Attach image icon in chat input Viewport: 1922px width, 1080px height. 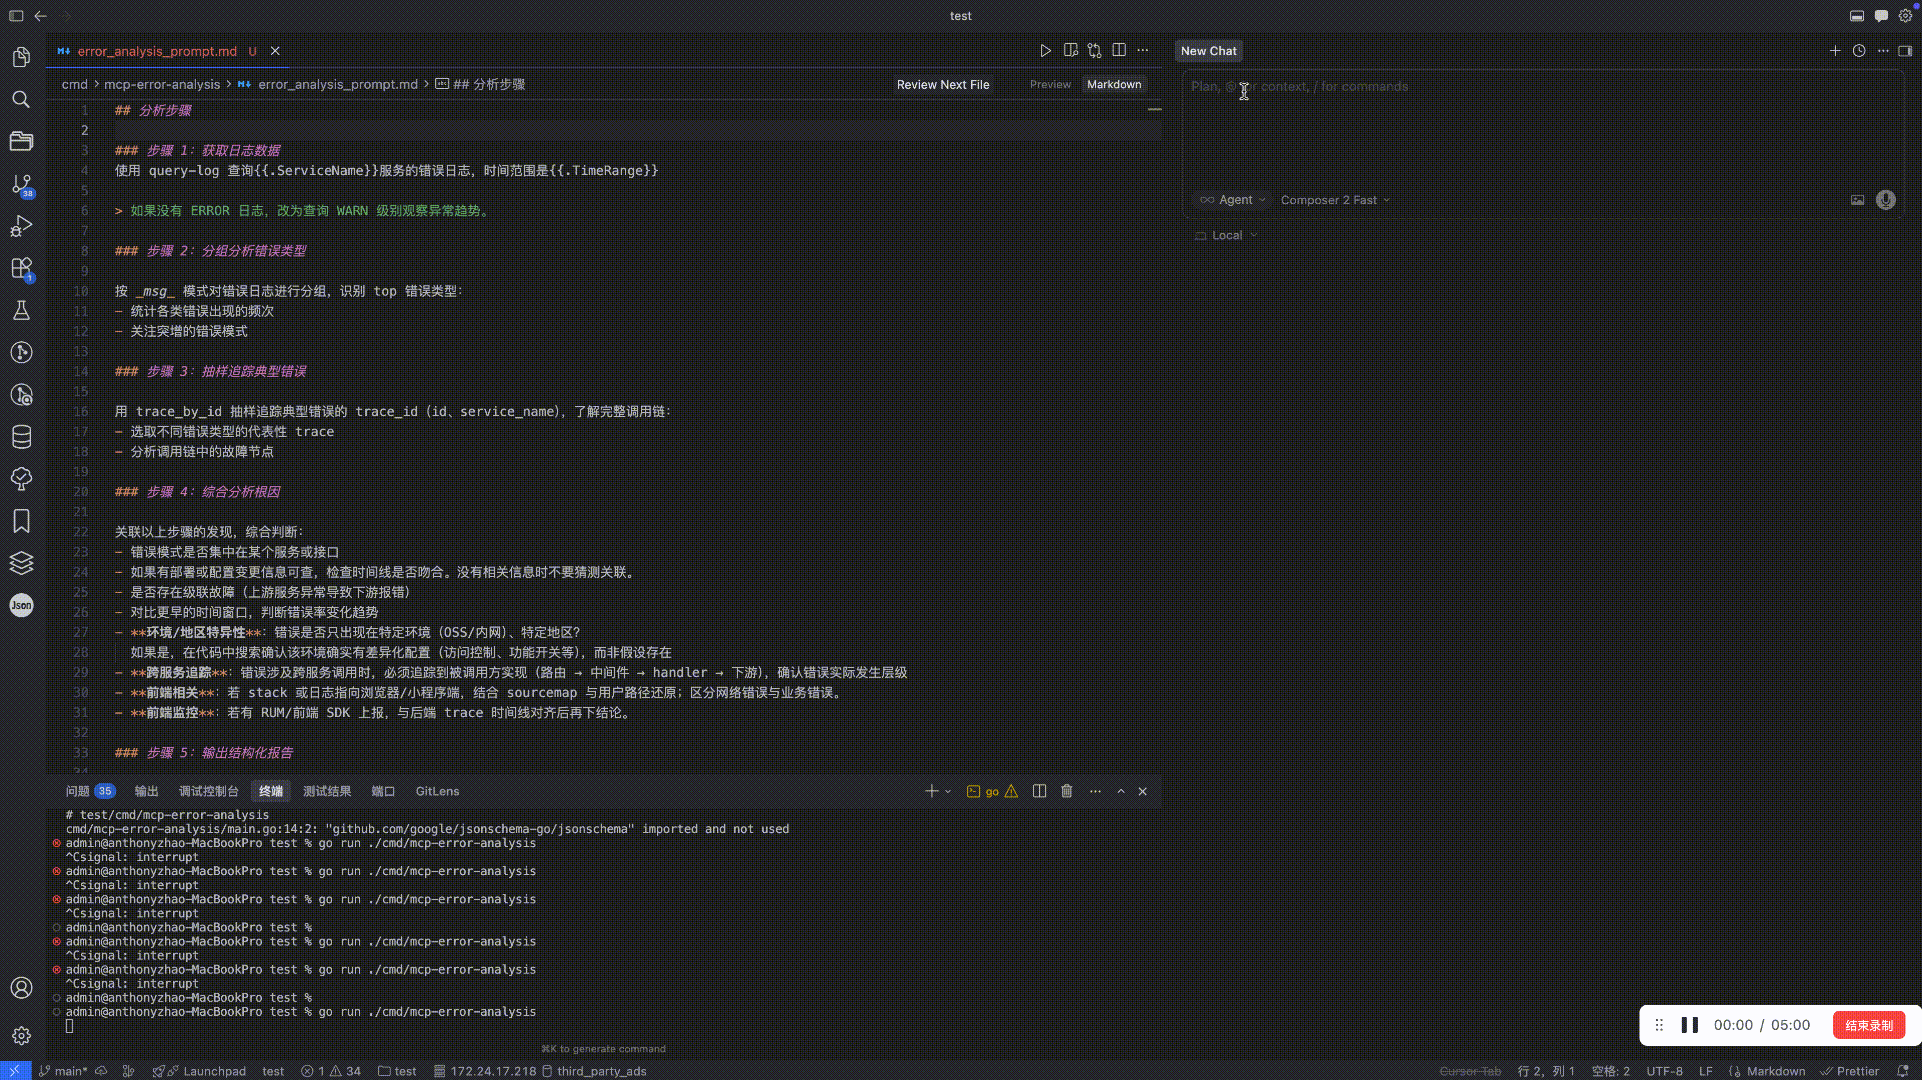tap(1857, 200)
